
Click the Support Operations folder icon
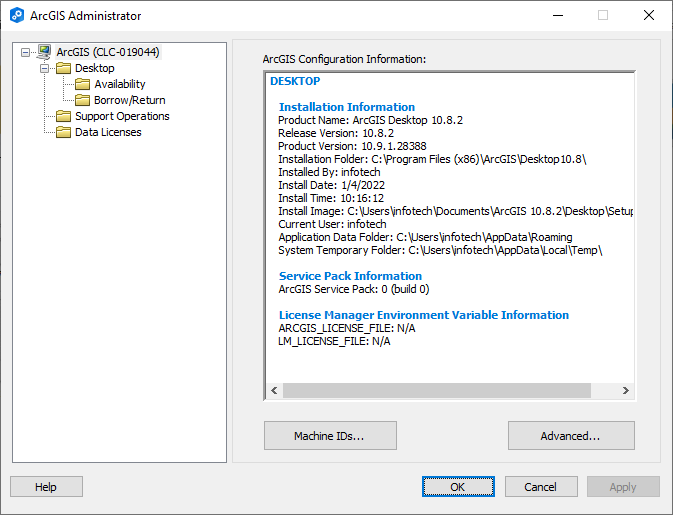64,116
